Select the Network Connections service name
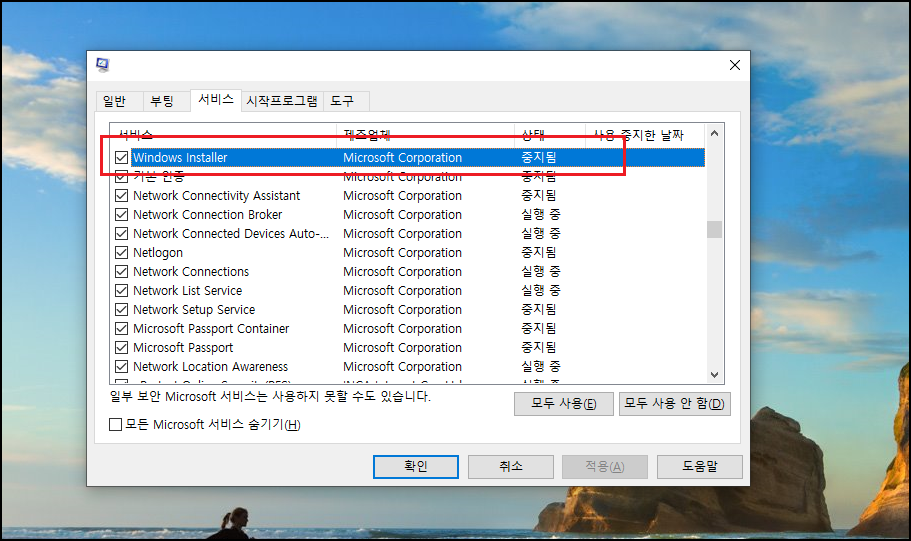Viewport: 911px width, 541px height. [191, 271]
